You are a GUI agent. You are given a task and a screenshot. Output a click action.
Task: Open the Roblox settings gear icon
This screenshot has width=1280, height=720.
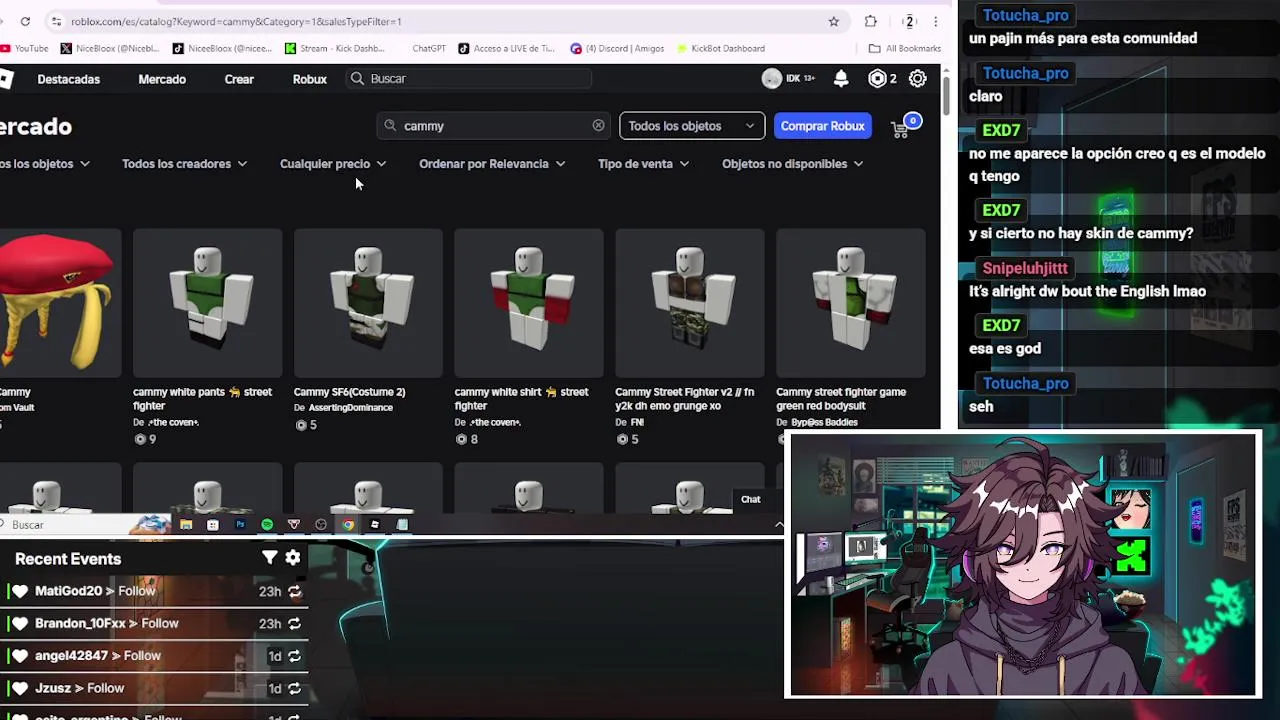pos(917,79)
